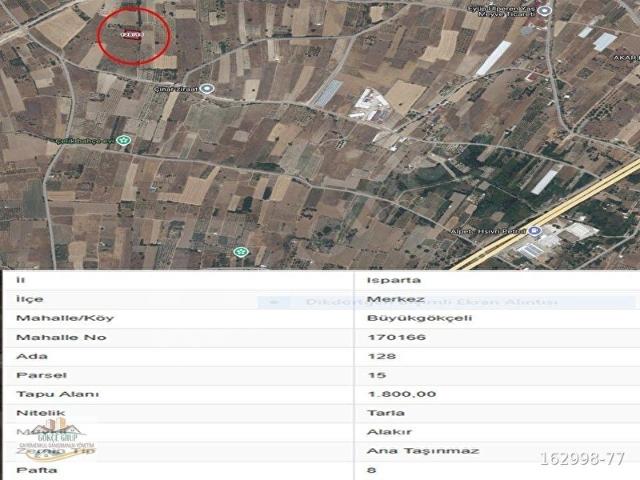Select the Tapu Alanı value 1.800,00

click(x=402, y=394)
